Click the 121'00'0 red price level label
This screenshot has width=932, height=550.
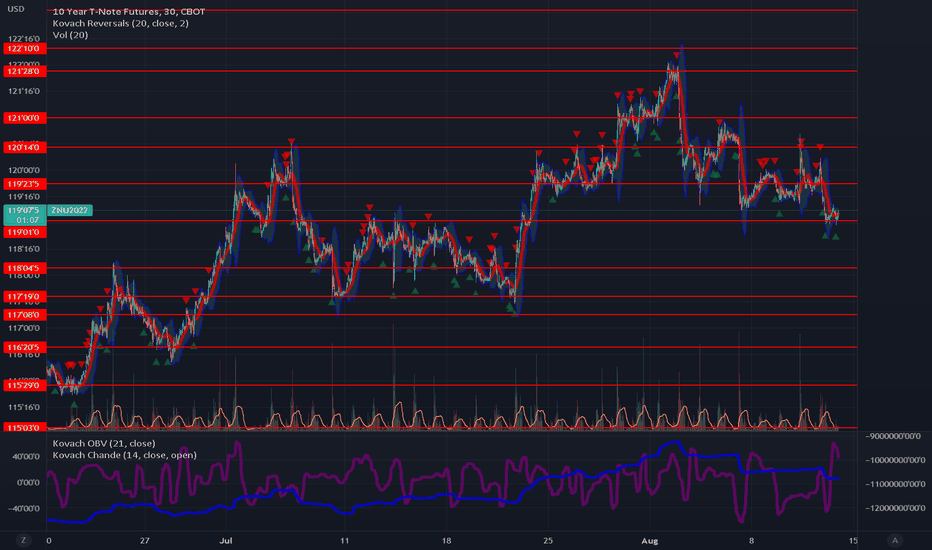click(24, 118)
